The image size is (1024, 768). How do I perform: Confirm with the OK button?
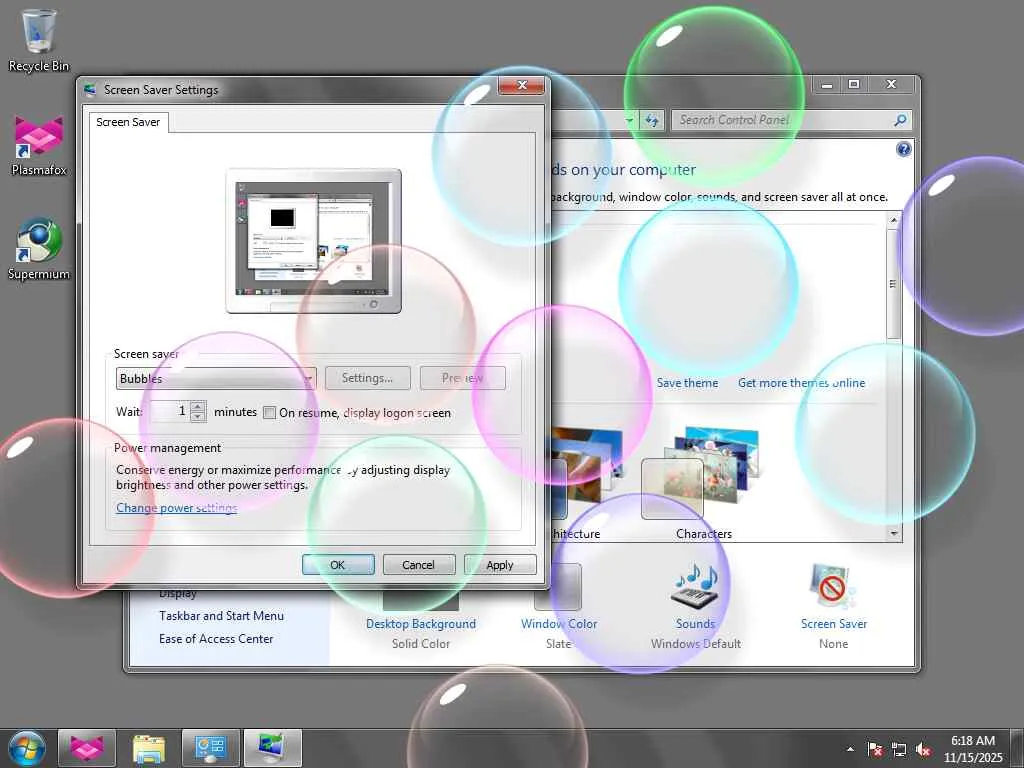click(x=338, y=565)
